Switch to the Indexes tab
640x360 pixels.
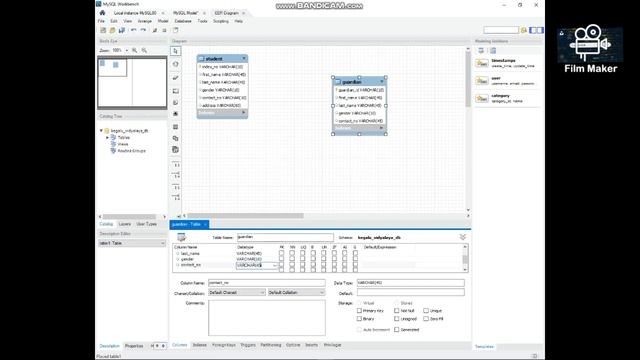point(200,345)
